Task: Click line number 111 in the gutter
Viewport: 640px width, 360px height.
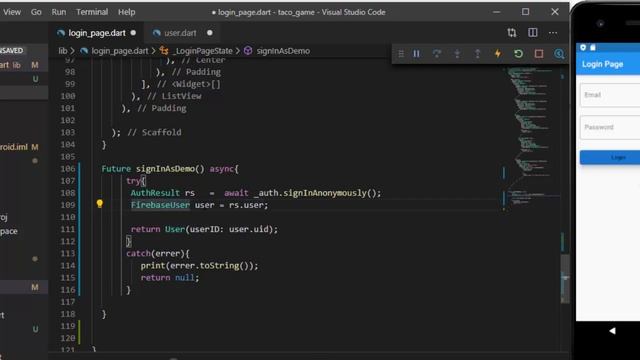Action: pyautogui.click(x=68, y=229)
